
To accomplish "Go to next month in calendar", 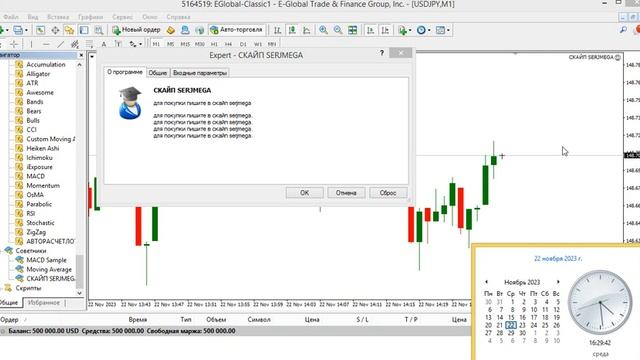I will pos(558,282).
